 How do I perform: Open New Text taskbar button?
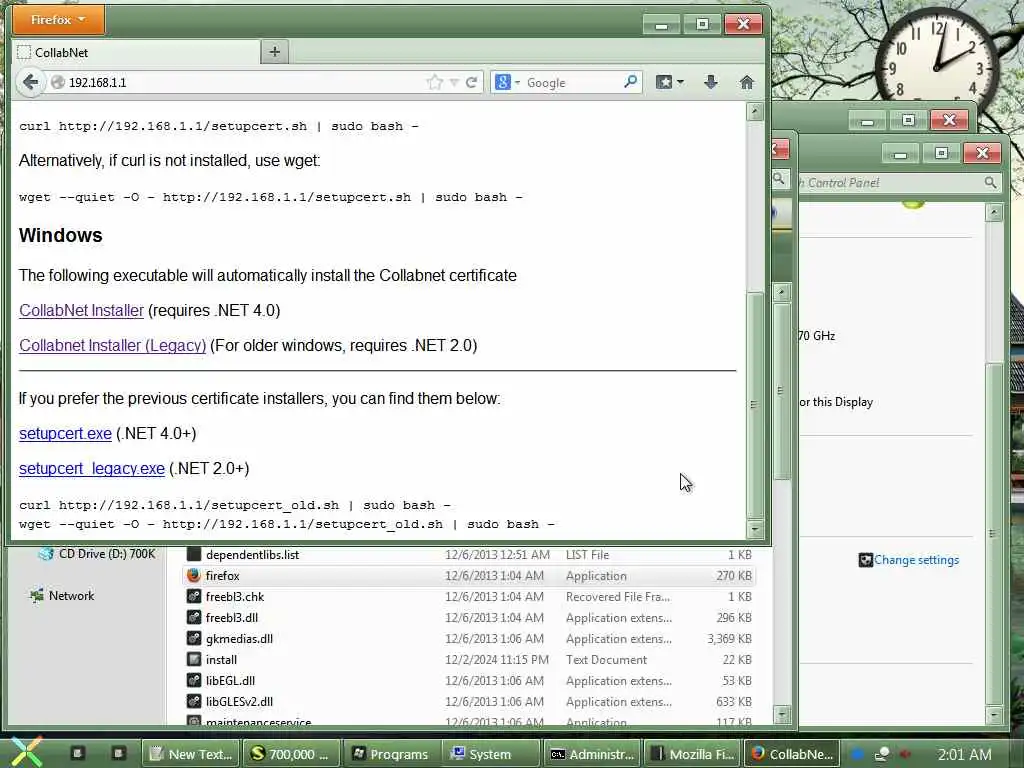click(192, 754)
